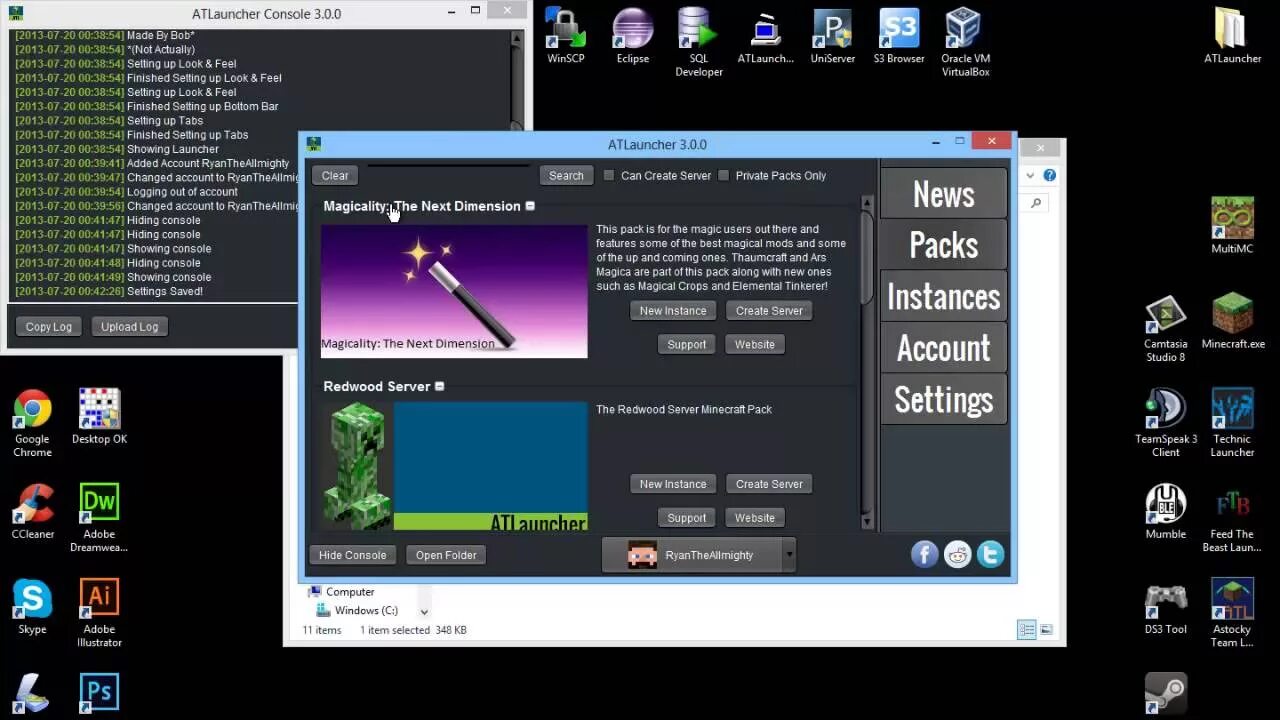Click the Redwood Server creeper thumbnail
Image resolution: width=1280 pixels, height=720 pixels.
(454, 466)
